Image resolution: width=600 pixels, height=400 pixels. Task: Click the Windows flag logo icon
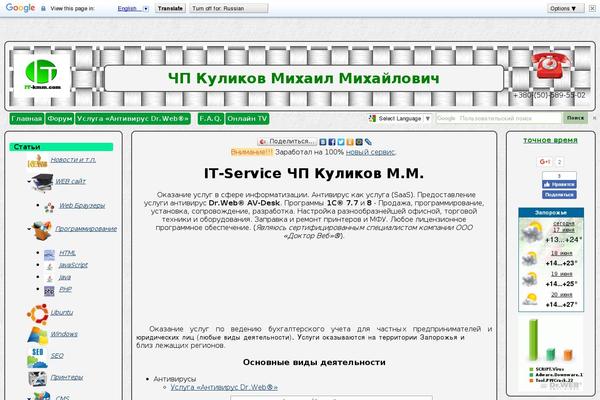[38, 335]
